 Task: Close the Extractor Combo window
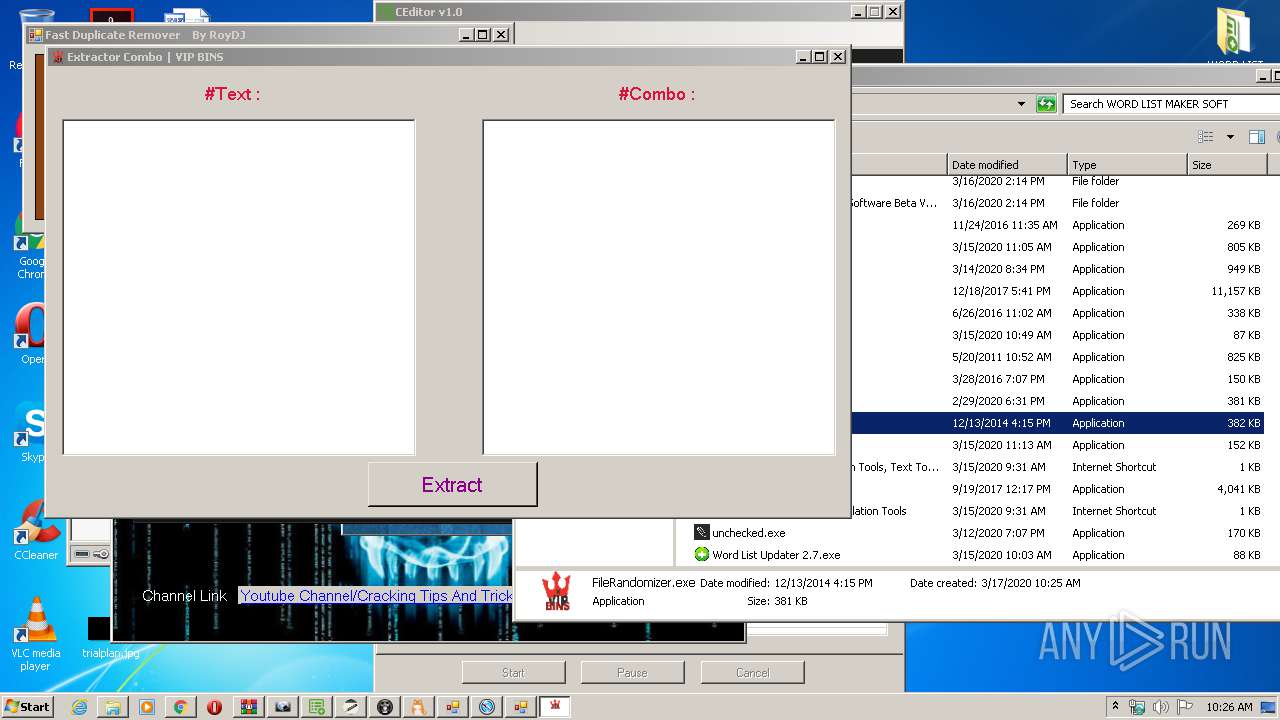tap(838, 57)
